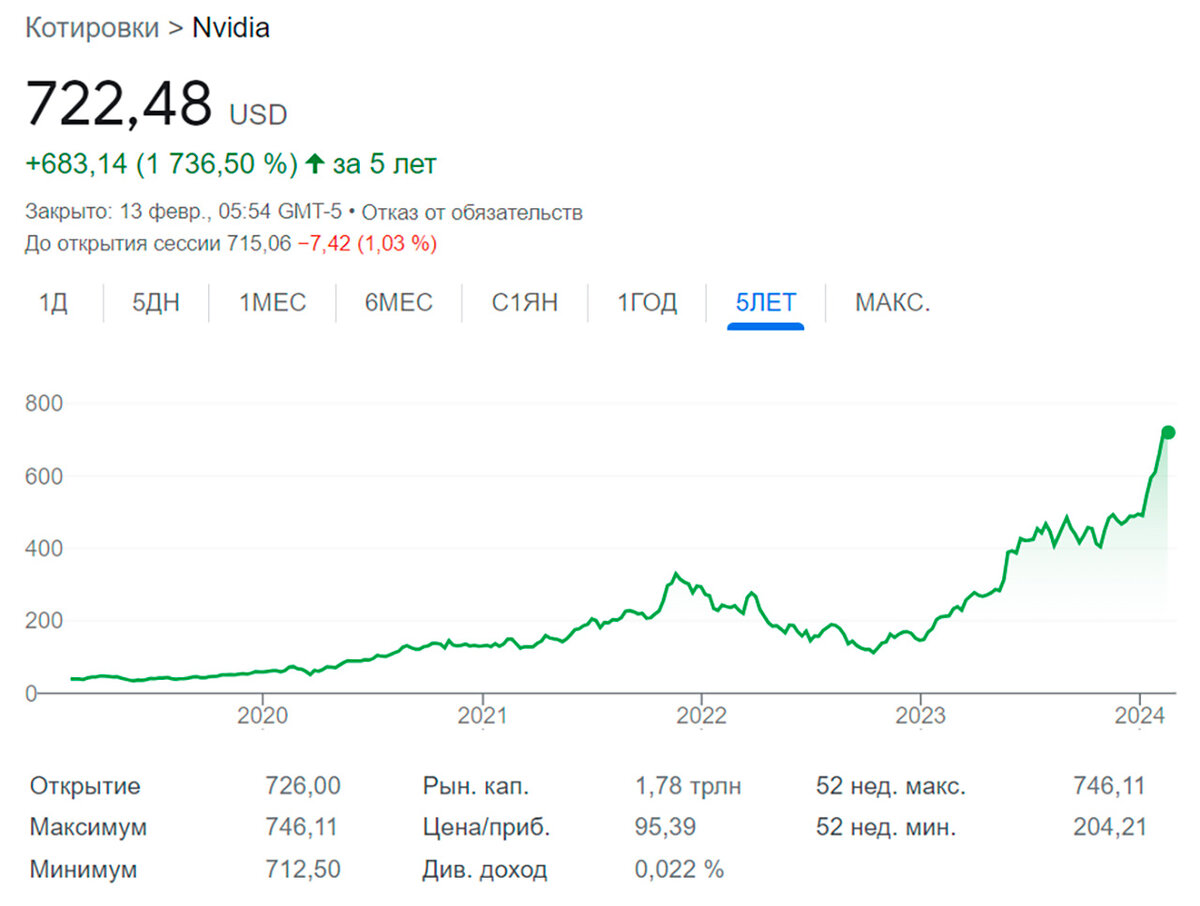Click the 2022 x-axis label
This screenshot has height=906, width=1200.
701,716
